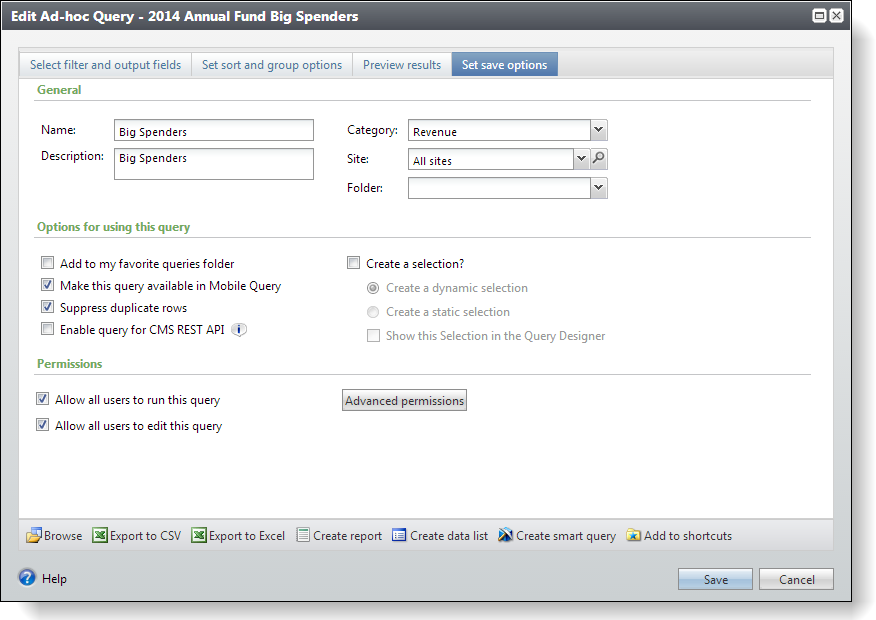Select Create a dynamic selection radio
This screenshot has width=876, height=620.
373,288
